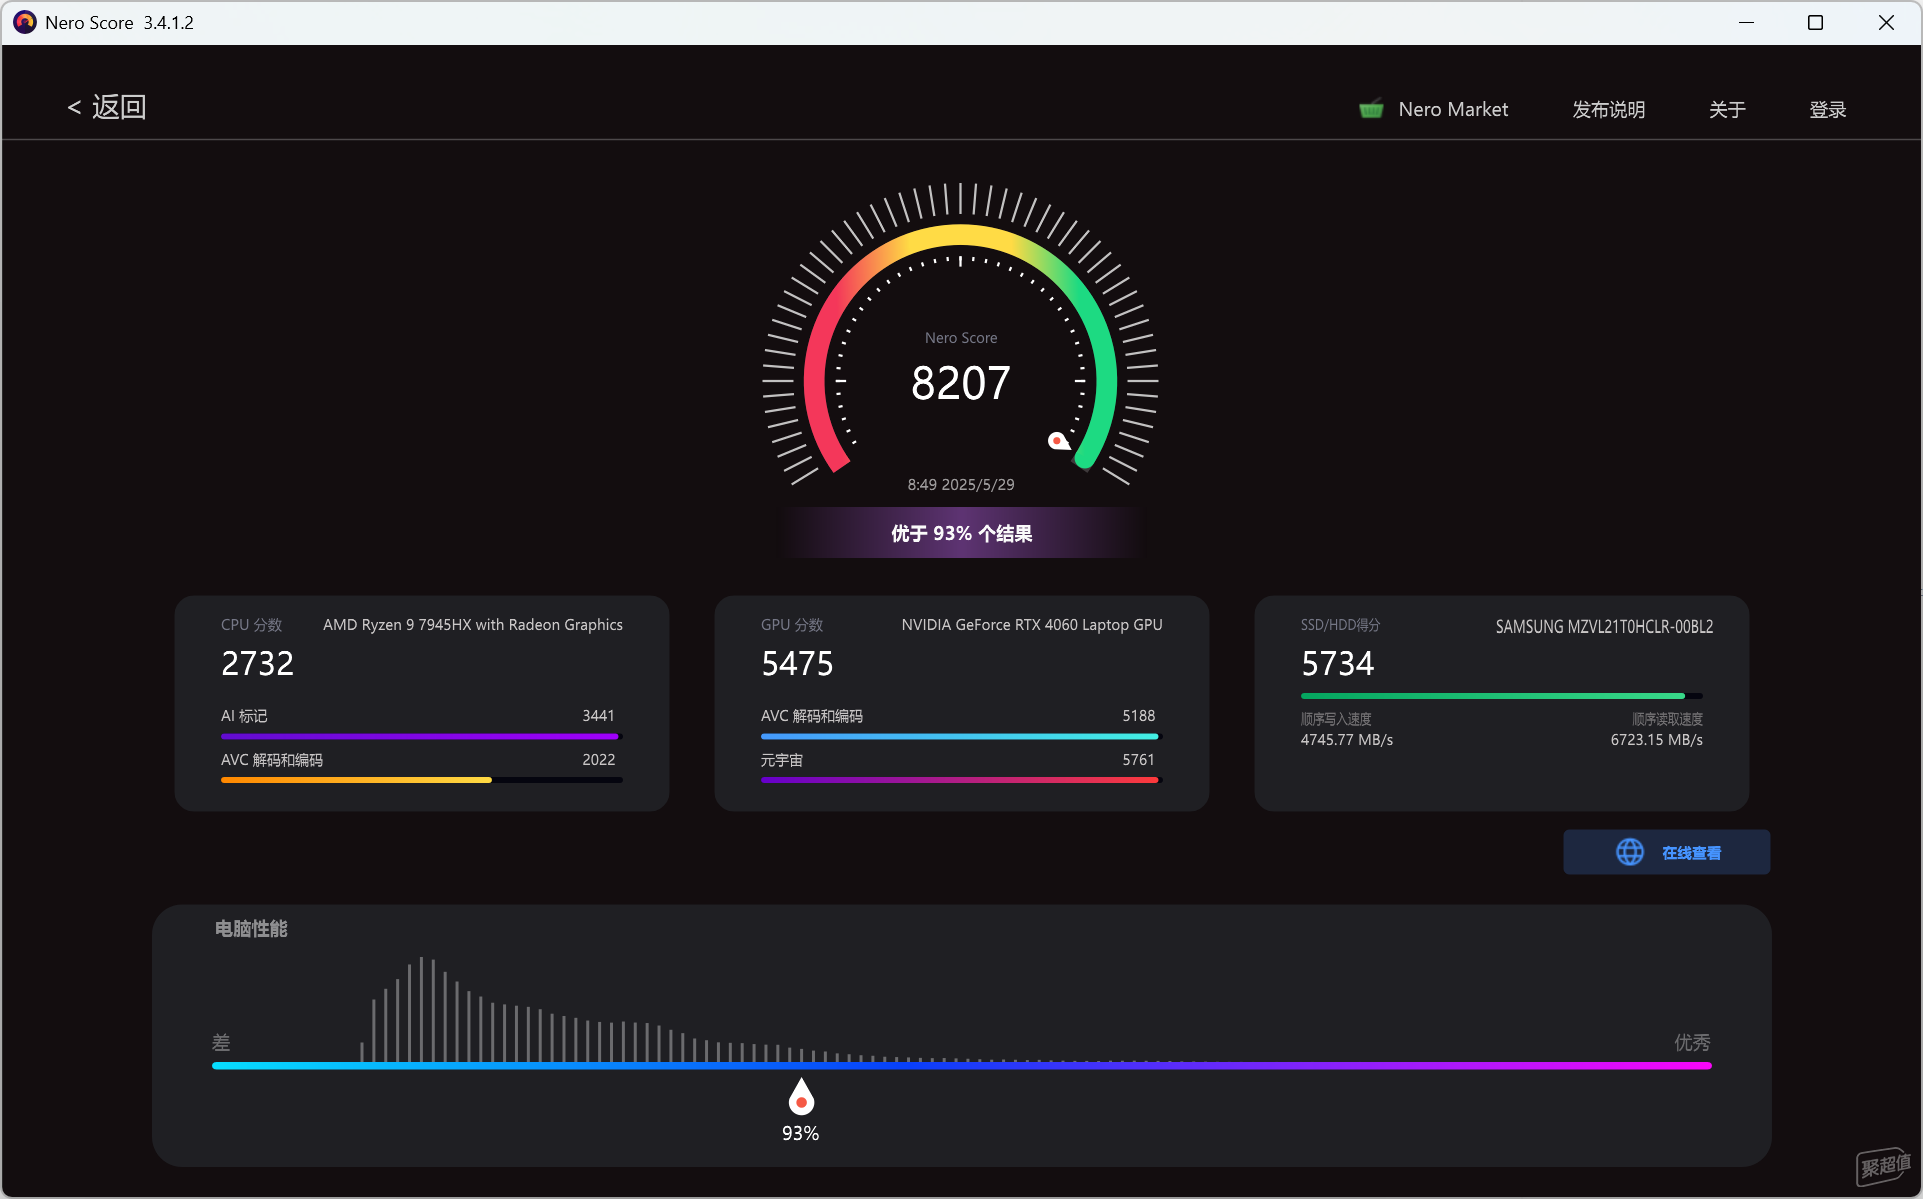Click the 元宇宙 gradient progress bar

click(960, 780)
